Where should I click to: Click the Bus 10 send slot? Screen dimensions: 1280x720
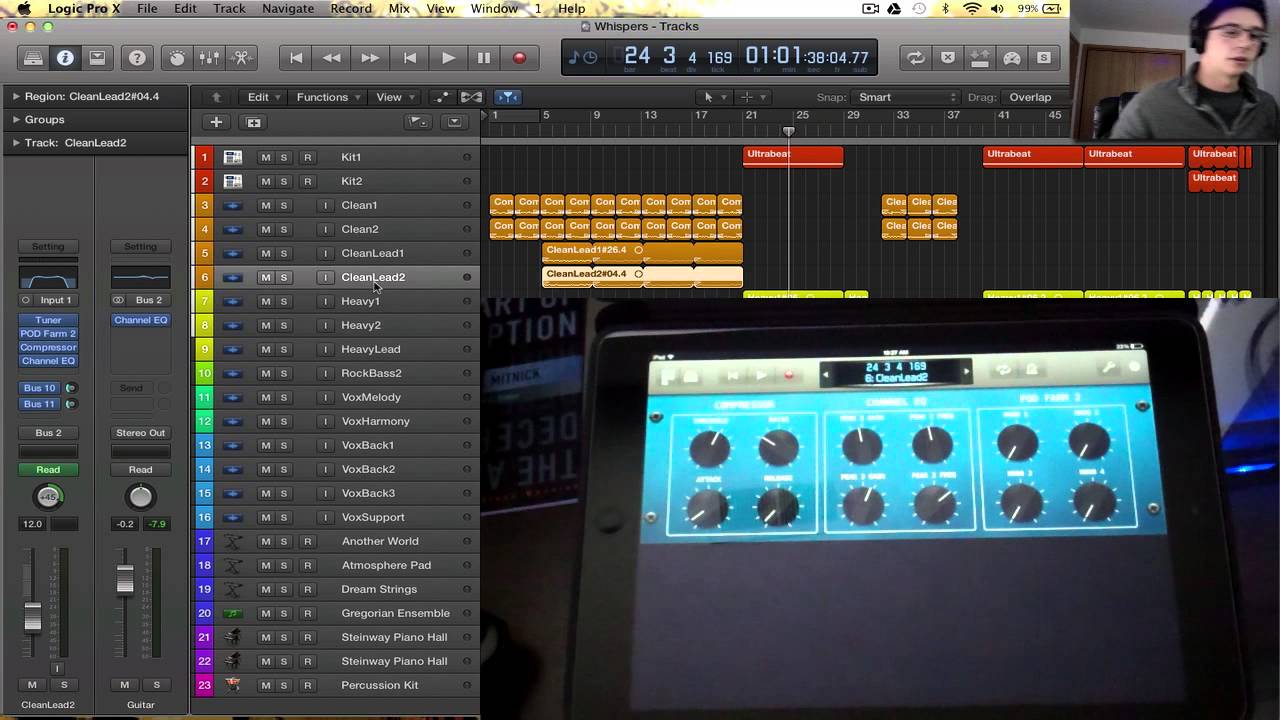pos(40,388)
